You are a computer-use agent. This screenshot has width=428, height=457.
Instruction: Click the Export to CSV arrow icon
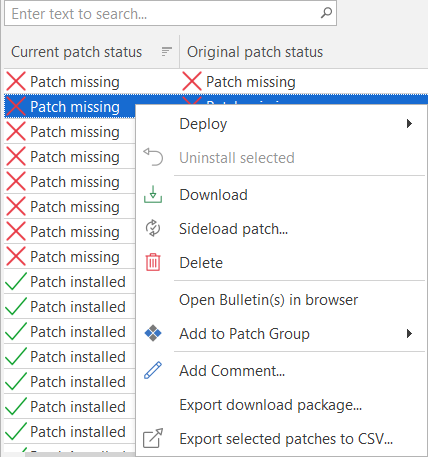(153, 438)
